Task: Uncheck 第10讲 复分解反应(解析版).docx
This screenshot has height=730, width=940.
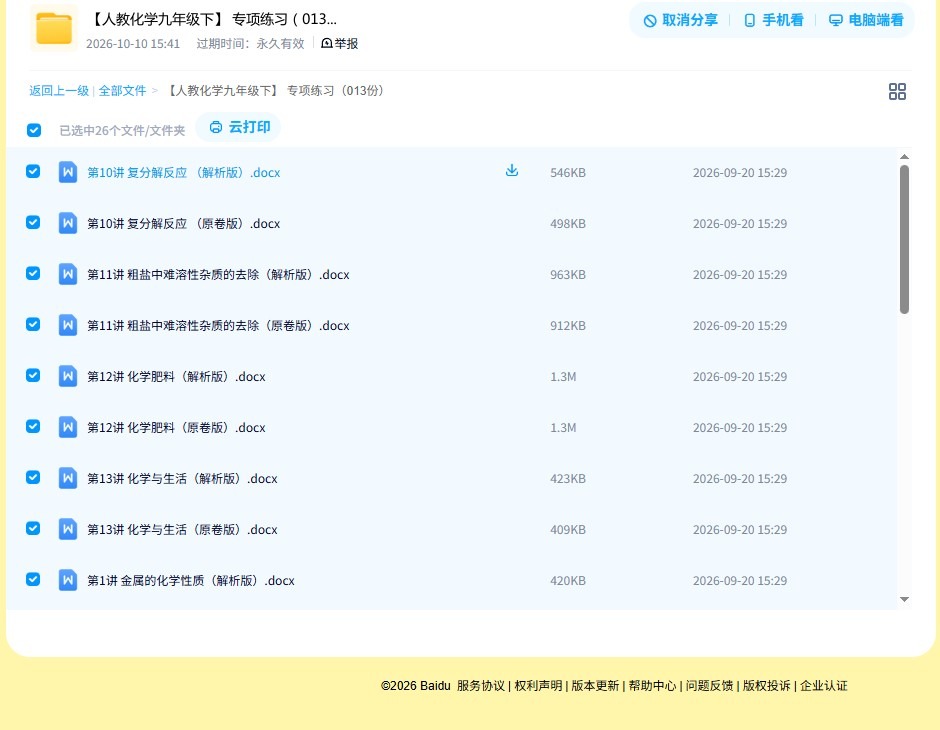Action: click(x=33, y=171)
